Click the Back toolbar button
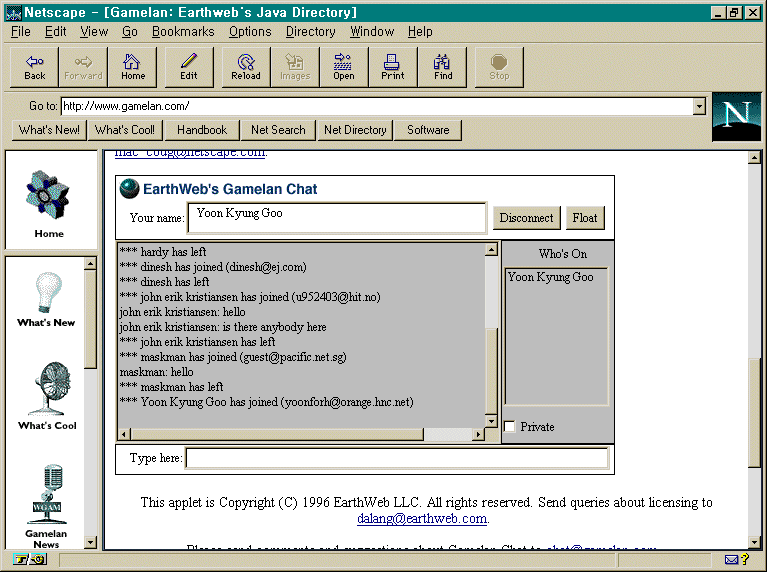This screenshot has height=572, width=767. (x=35, y=68)
